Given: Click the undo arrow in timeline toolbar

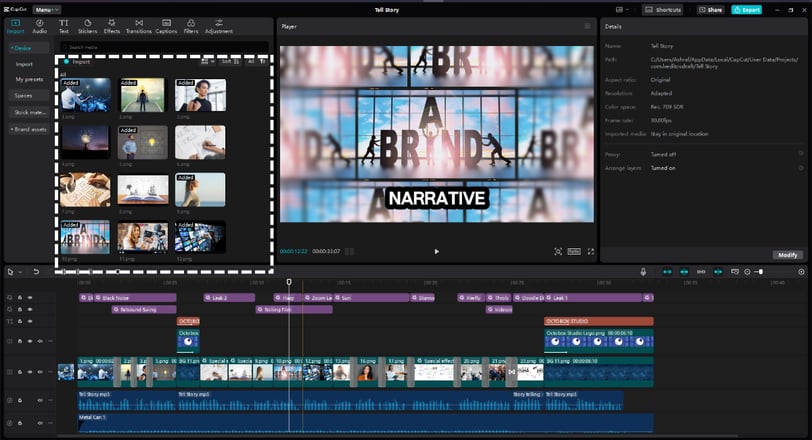Looking at the screenshot, I should coord(36,271).
